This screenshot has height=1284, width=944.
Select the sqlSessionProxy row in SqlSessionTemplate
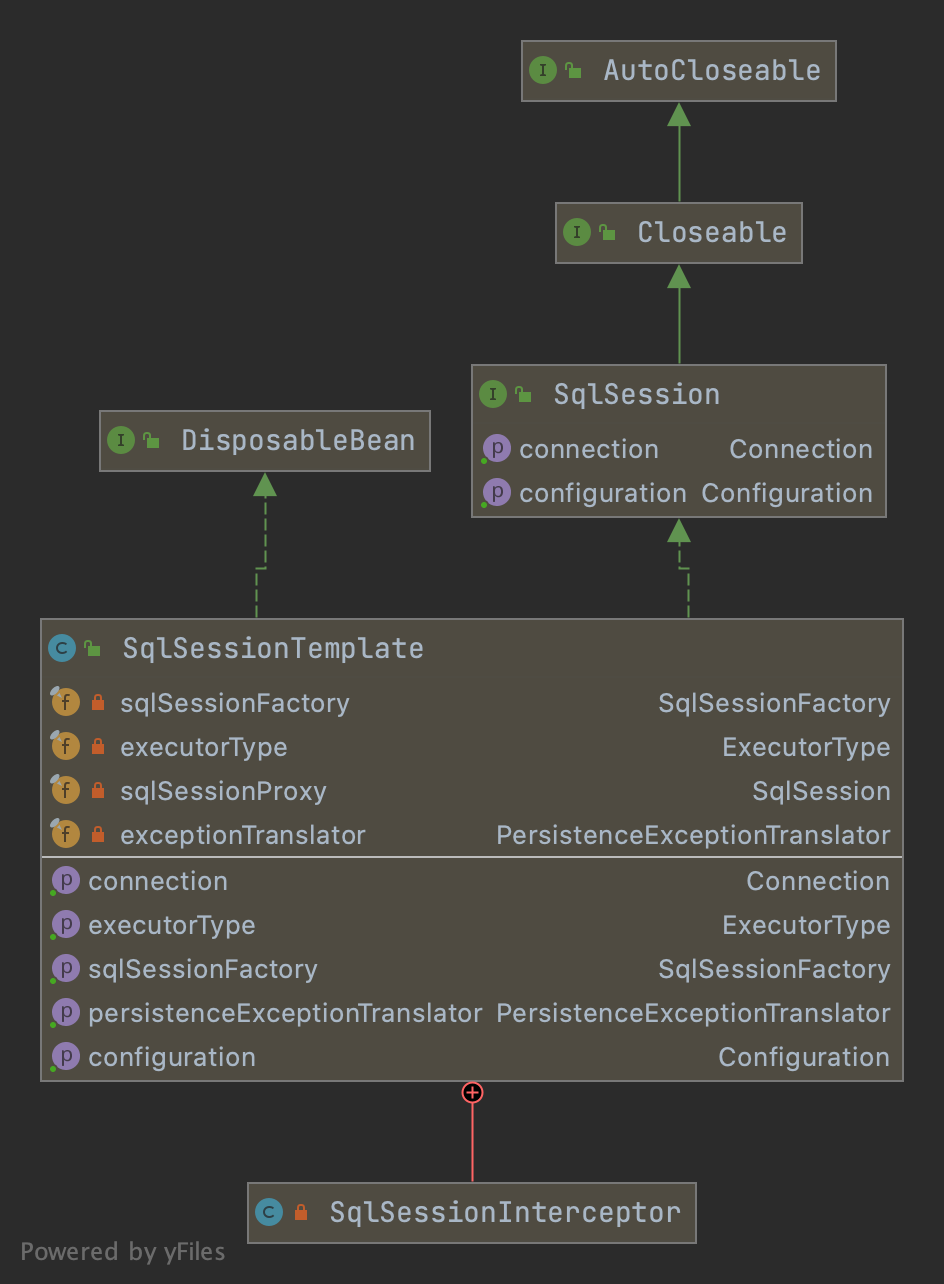pos(222,790)
